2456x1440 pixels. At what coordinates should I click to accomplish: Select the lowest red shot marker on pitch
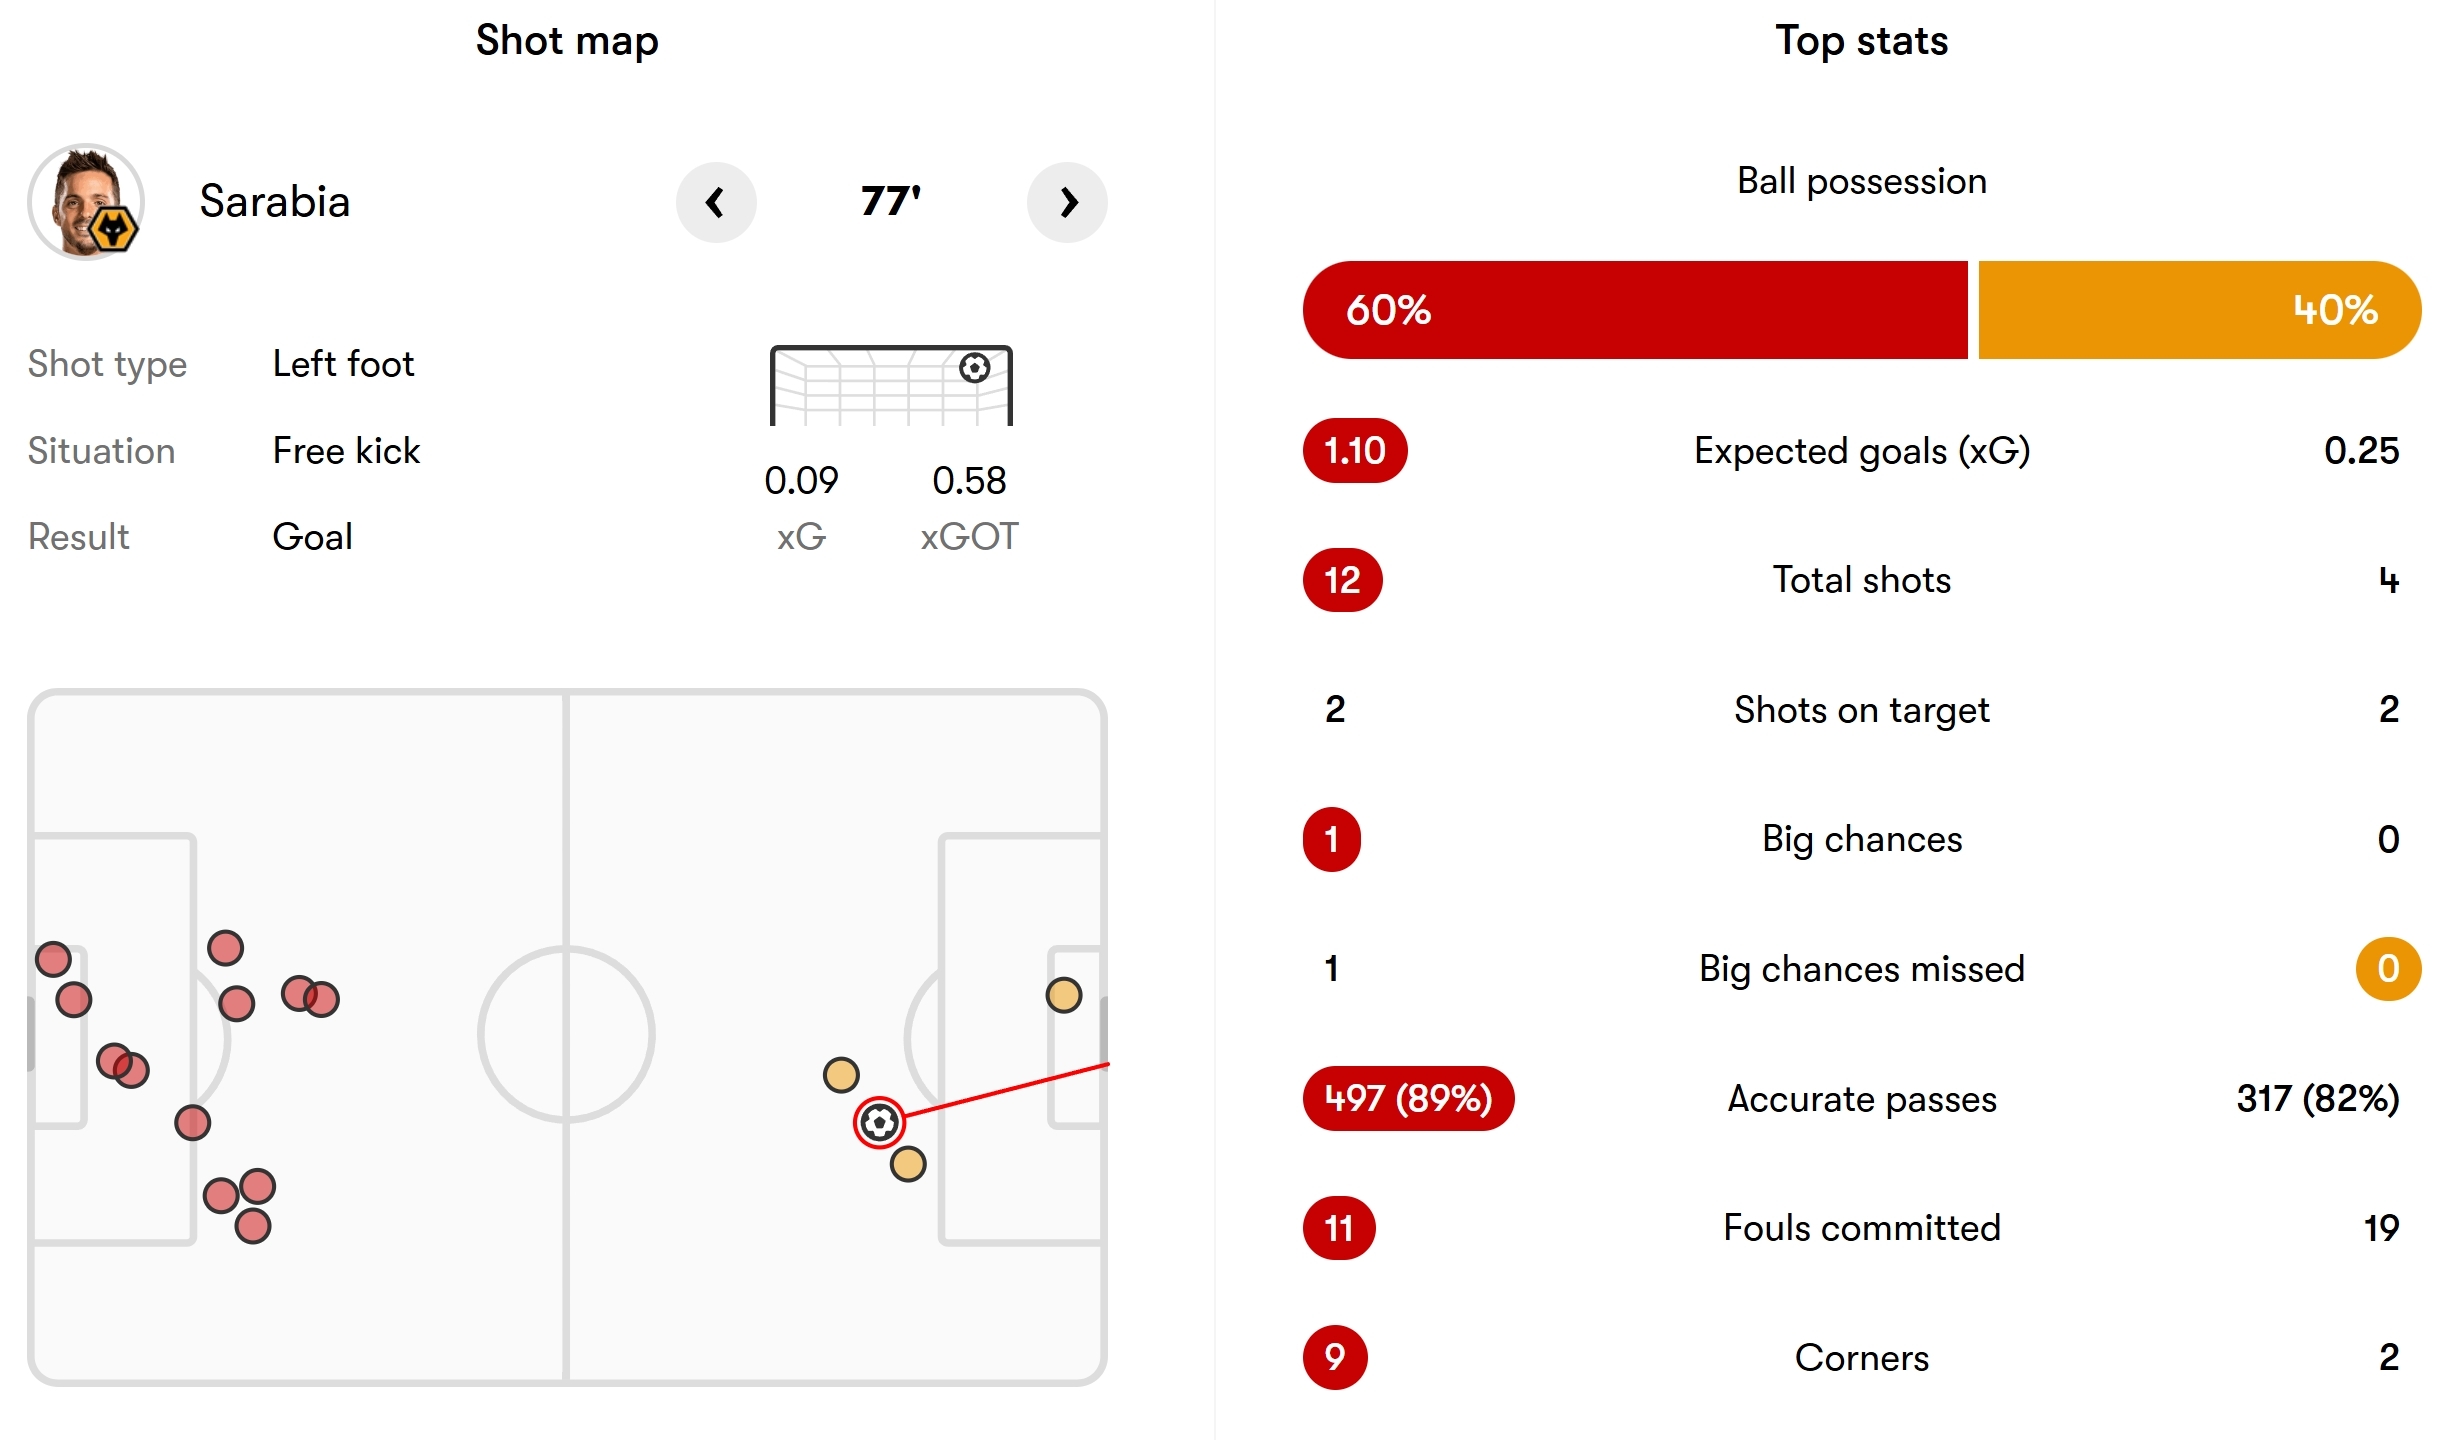pos(253,1225)
